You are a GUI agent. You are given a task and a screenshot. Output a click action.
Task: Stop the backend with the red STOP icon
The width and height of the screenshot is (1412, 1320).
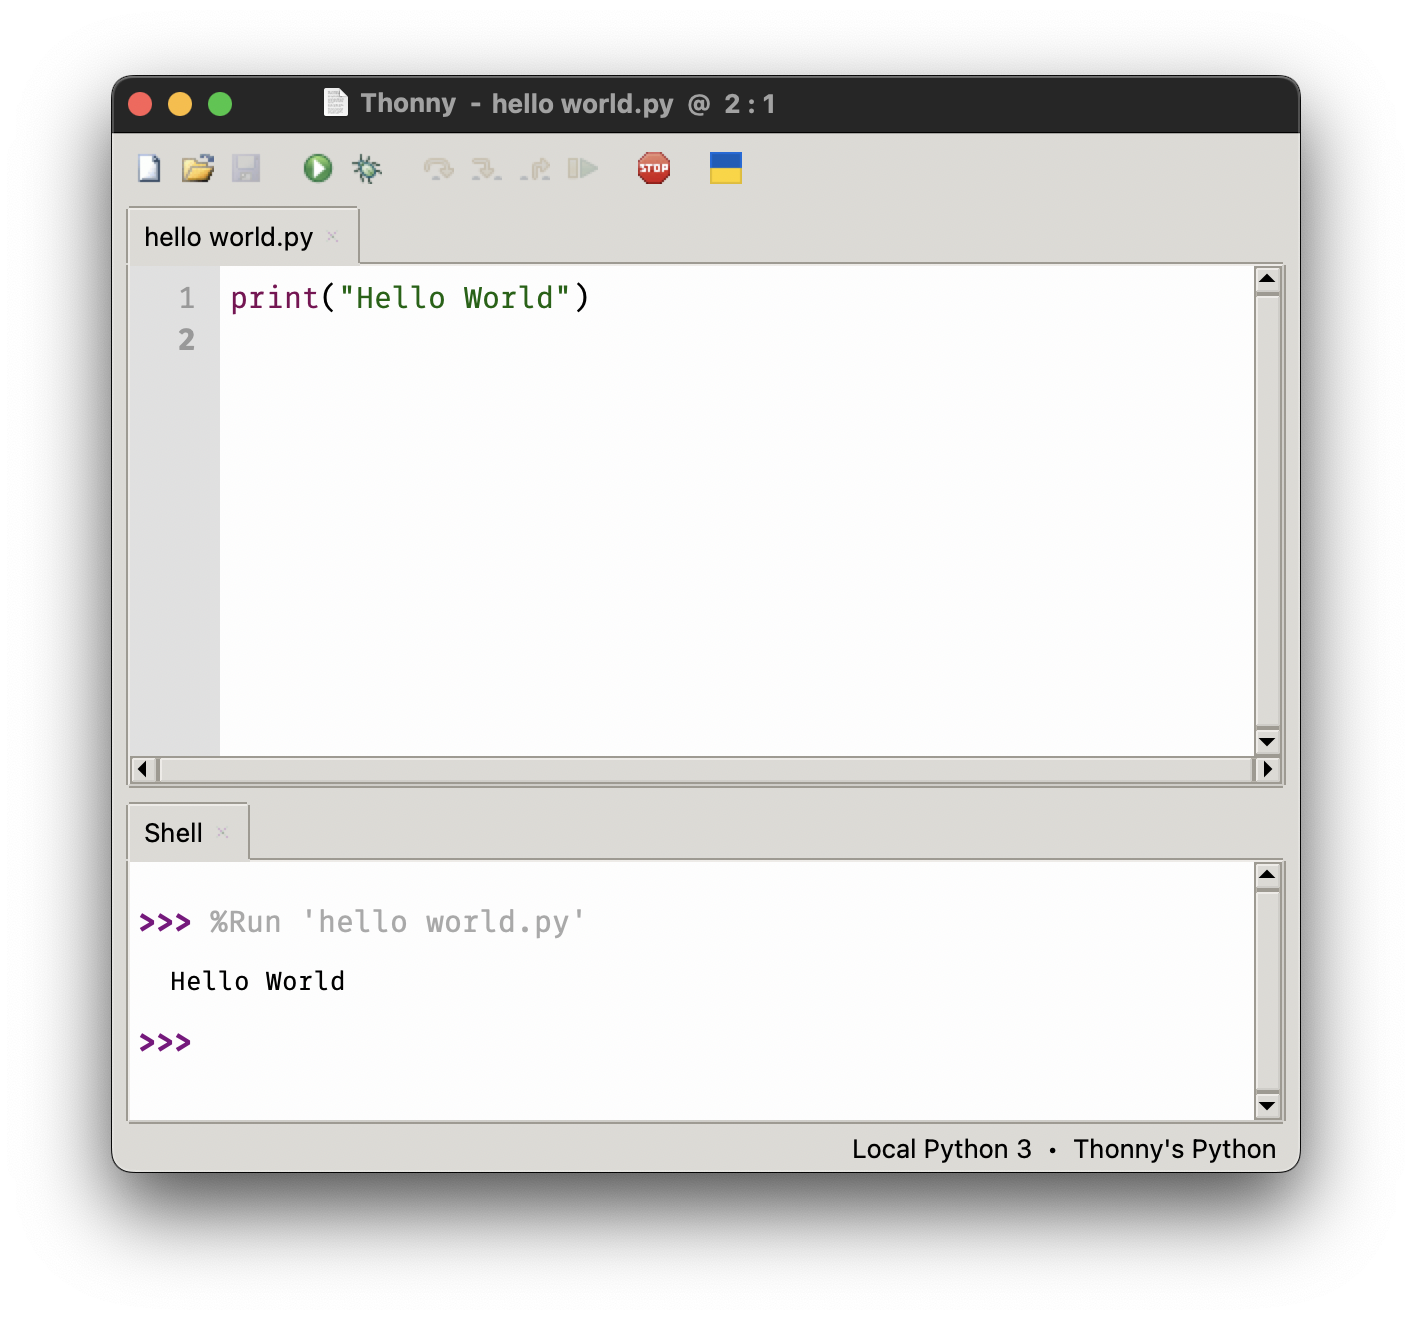coord(654,168)
